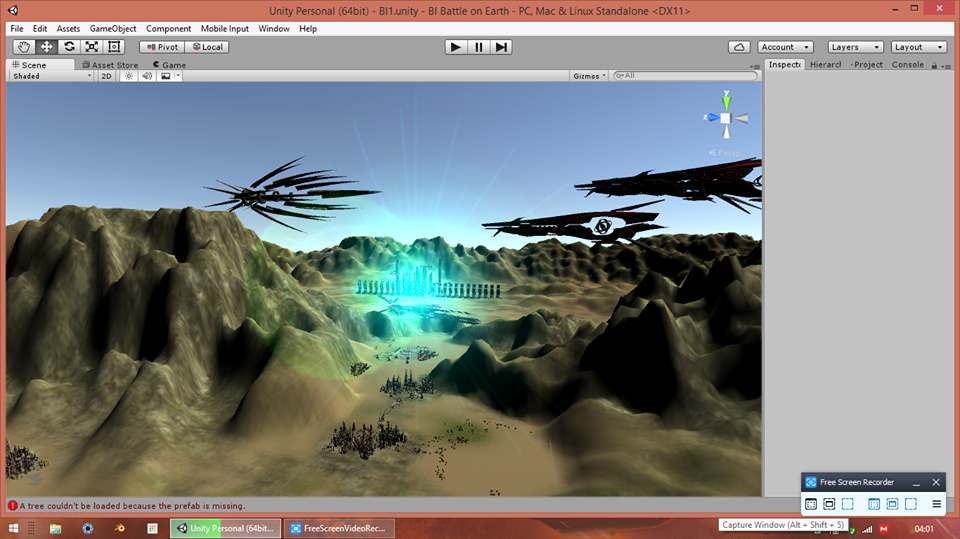The image size is (960, 539).
Task: Open the Windows Start button
Action: [x=13, y=529]
